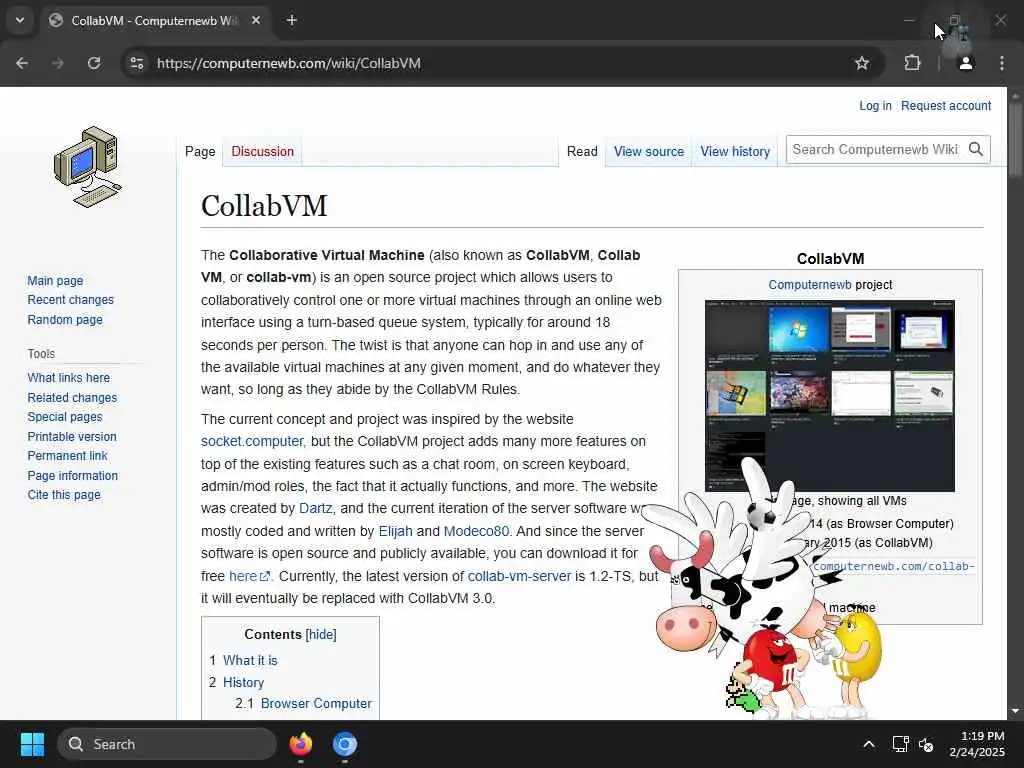Open the Modeco80 user link

[x=477, y=532]
